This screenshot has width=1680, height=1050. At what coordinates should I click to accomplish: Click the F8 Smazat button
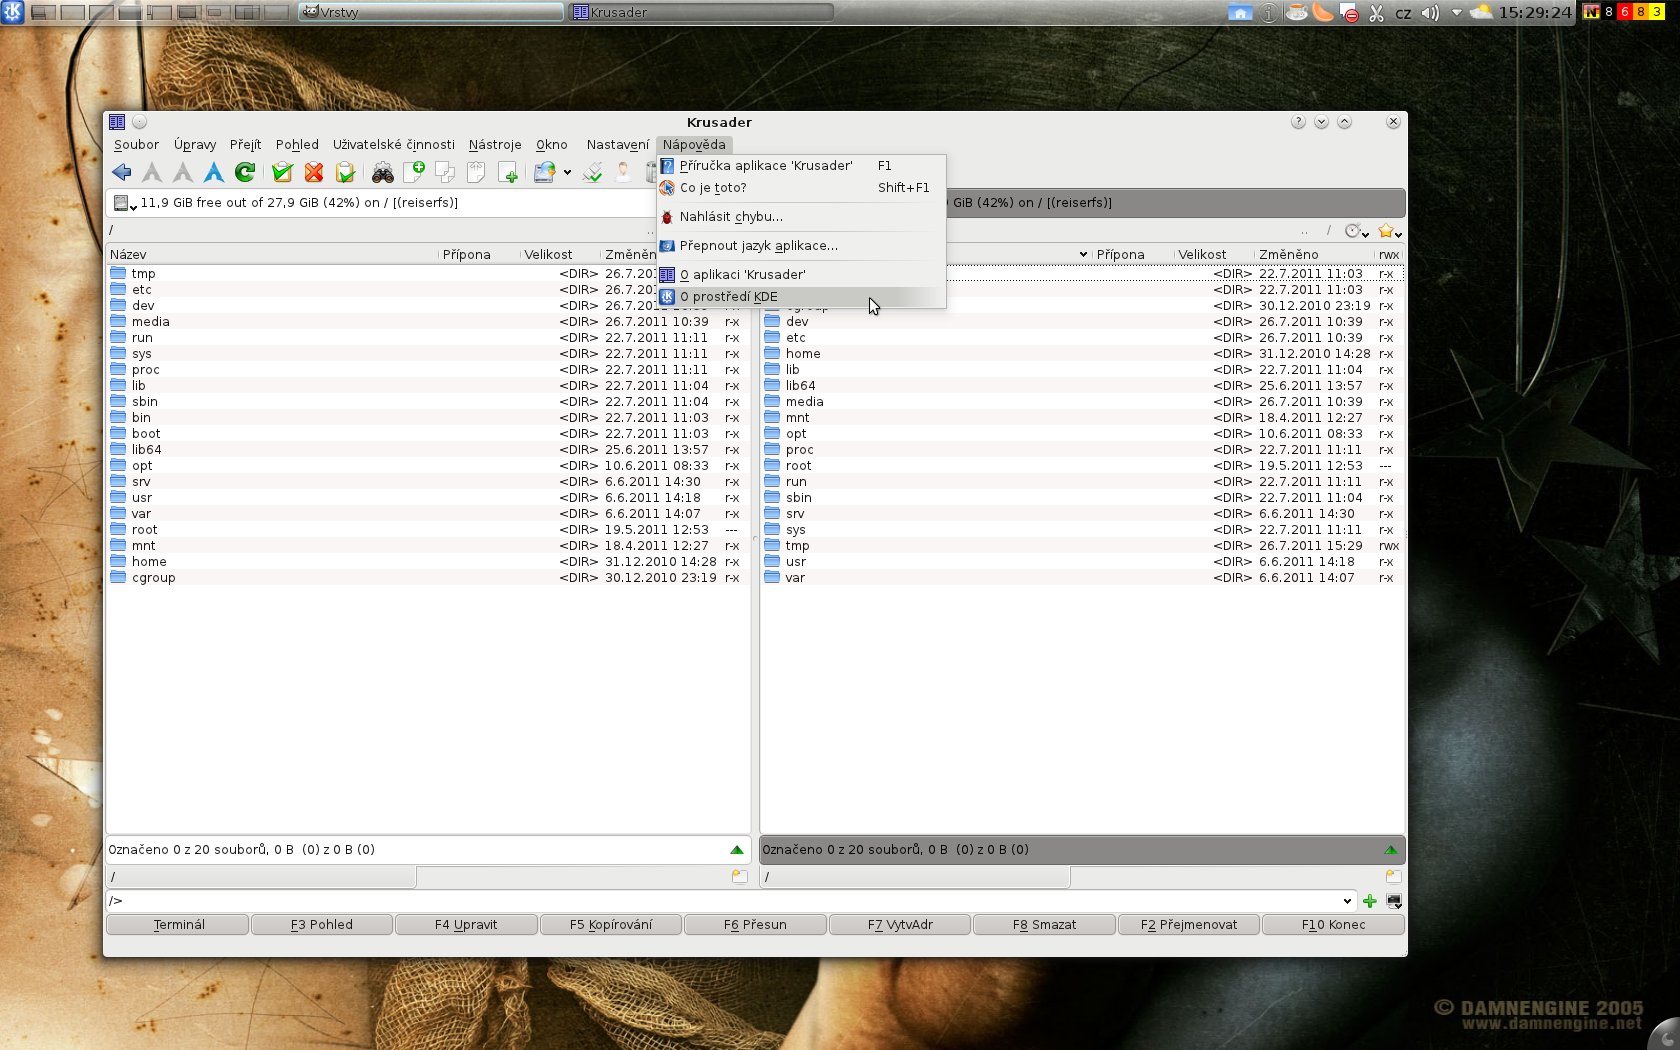coord(1044,925)
